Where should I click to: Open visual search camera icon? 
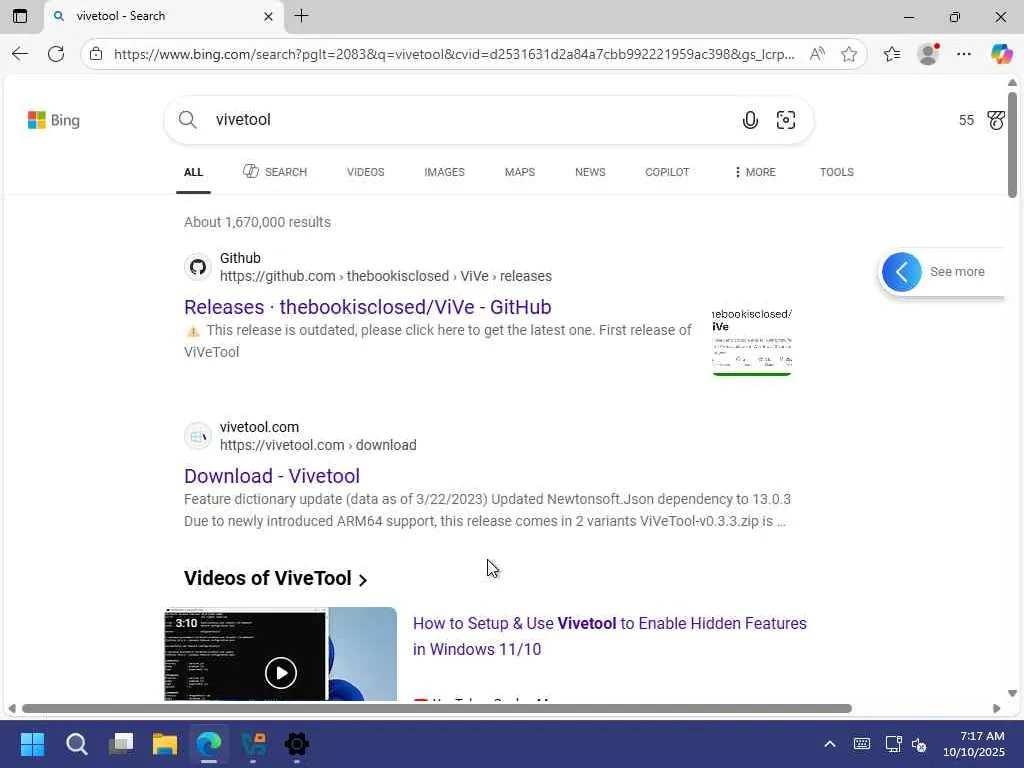click(x=786, y=120)
